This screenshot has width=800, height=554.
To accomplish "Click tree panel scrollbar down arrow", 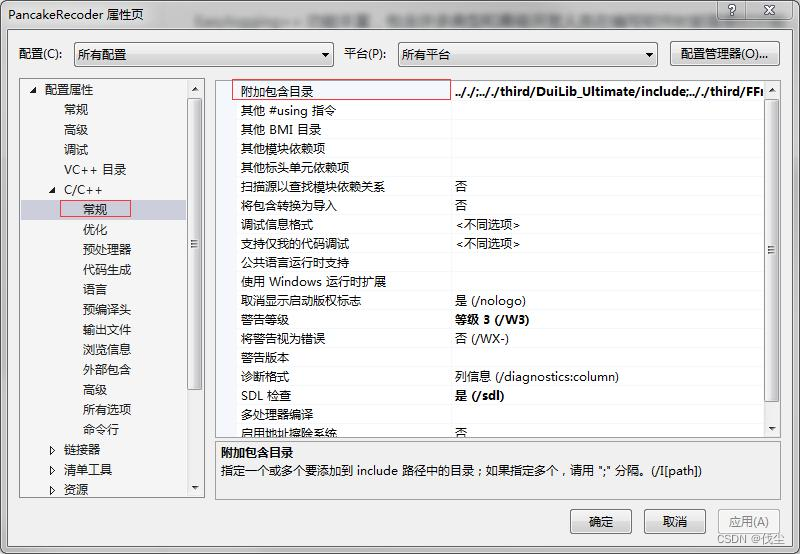I will point(195,488).
